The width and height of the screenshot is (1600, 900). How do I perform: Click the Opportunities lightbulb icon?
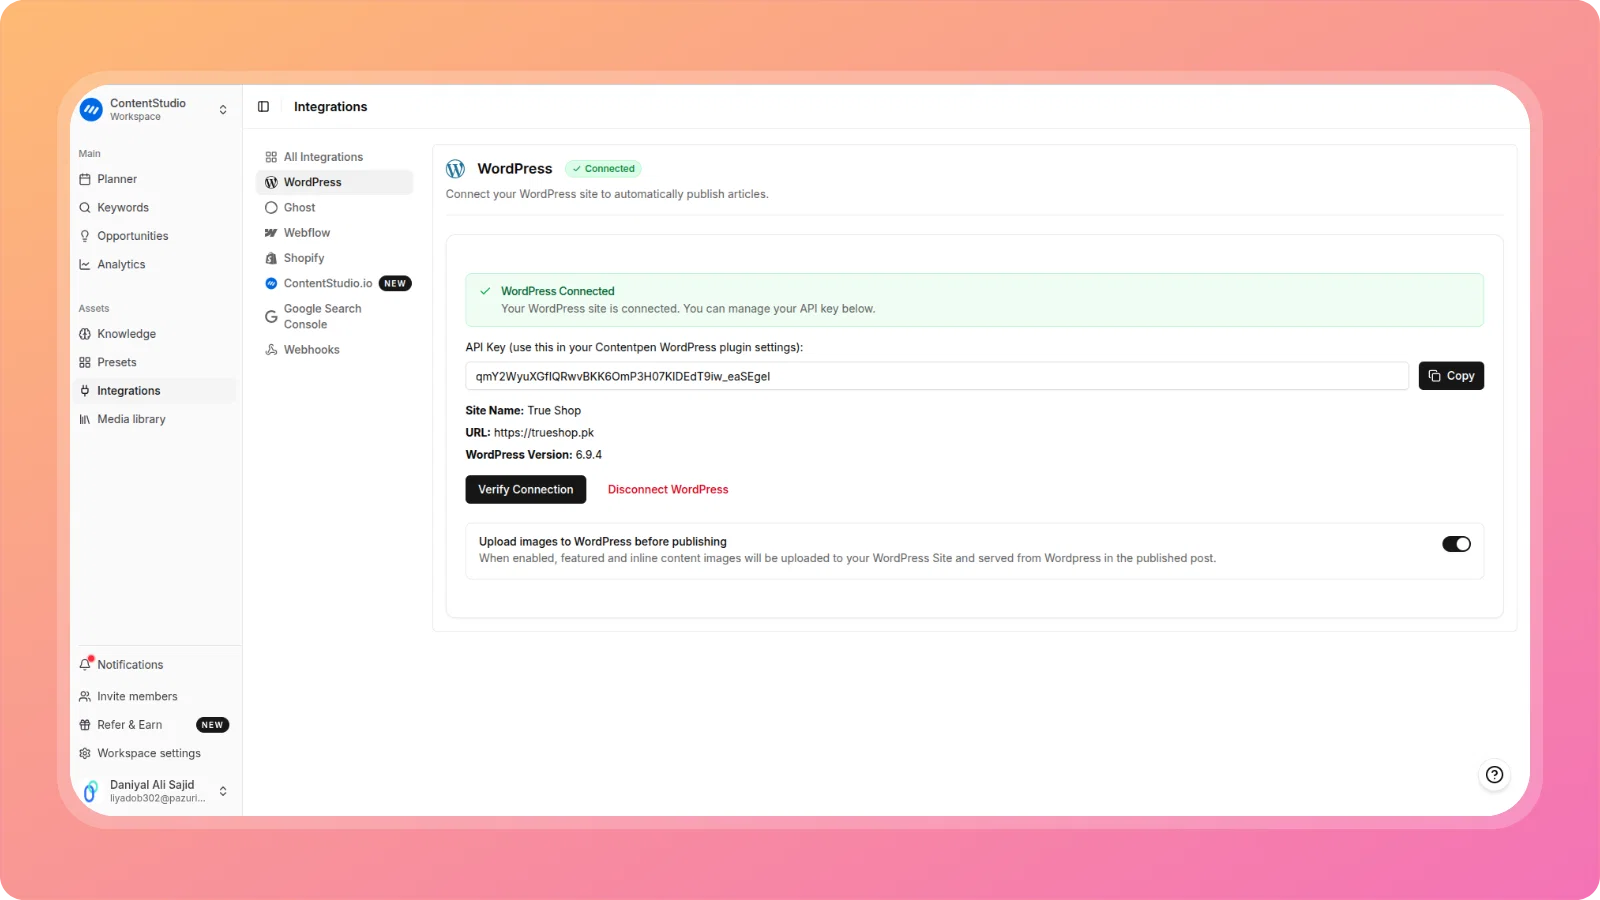tap(85, 237)
